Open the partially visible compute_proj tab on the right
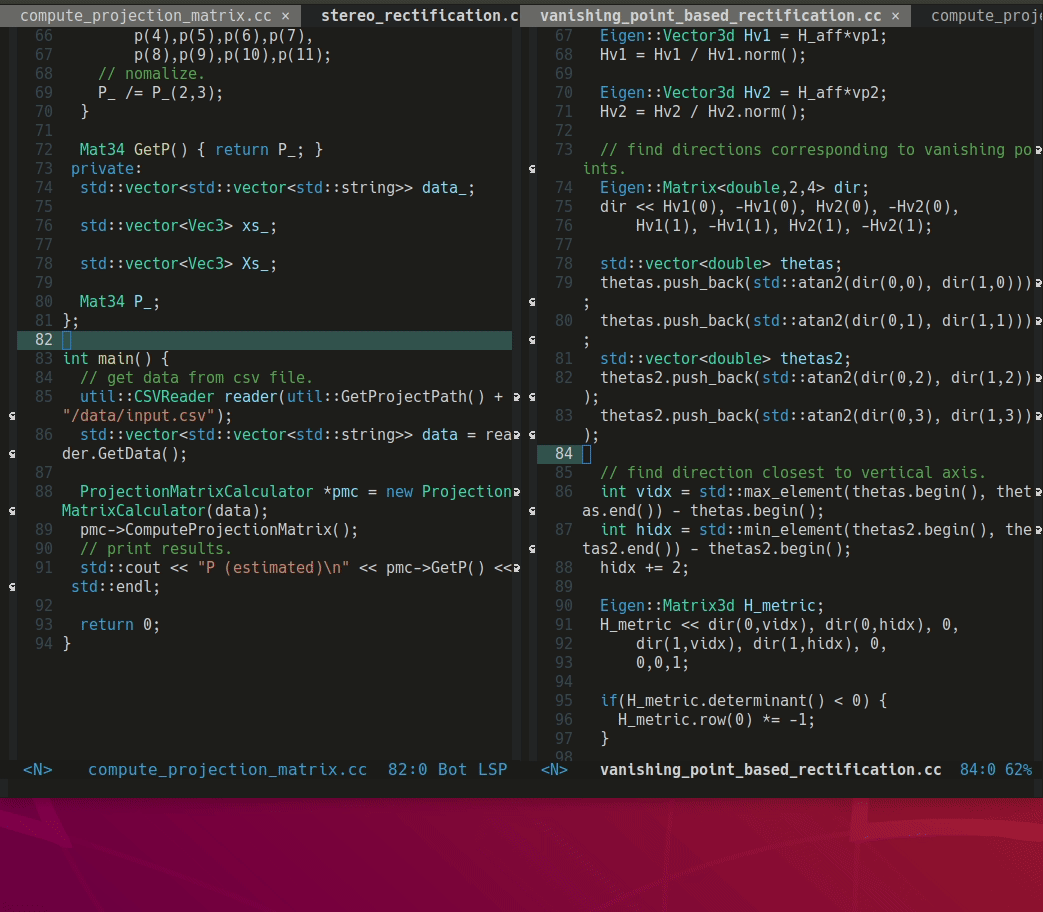Screen dimensions: 1043x912 click(x=986, y=15)
